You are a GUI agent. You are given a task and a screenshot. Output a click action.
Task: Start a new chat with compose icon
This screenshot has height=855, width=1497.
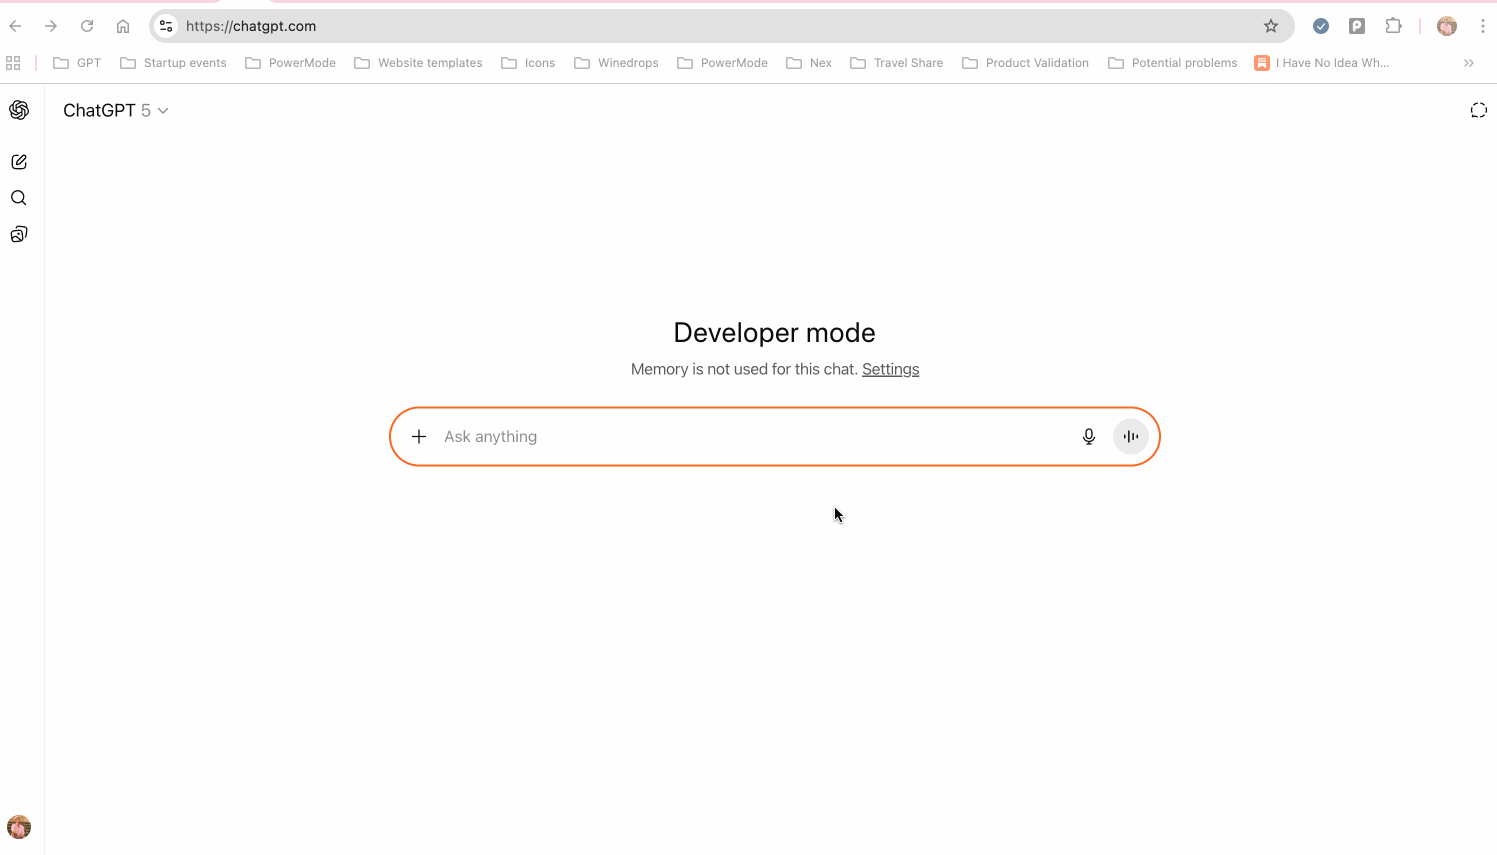pos(19,162)
